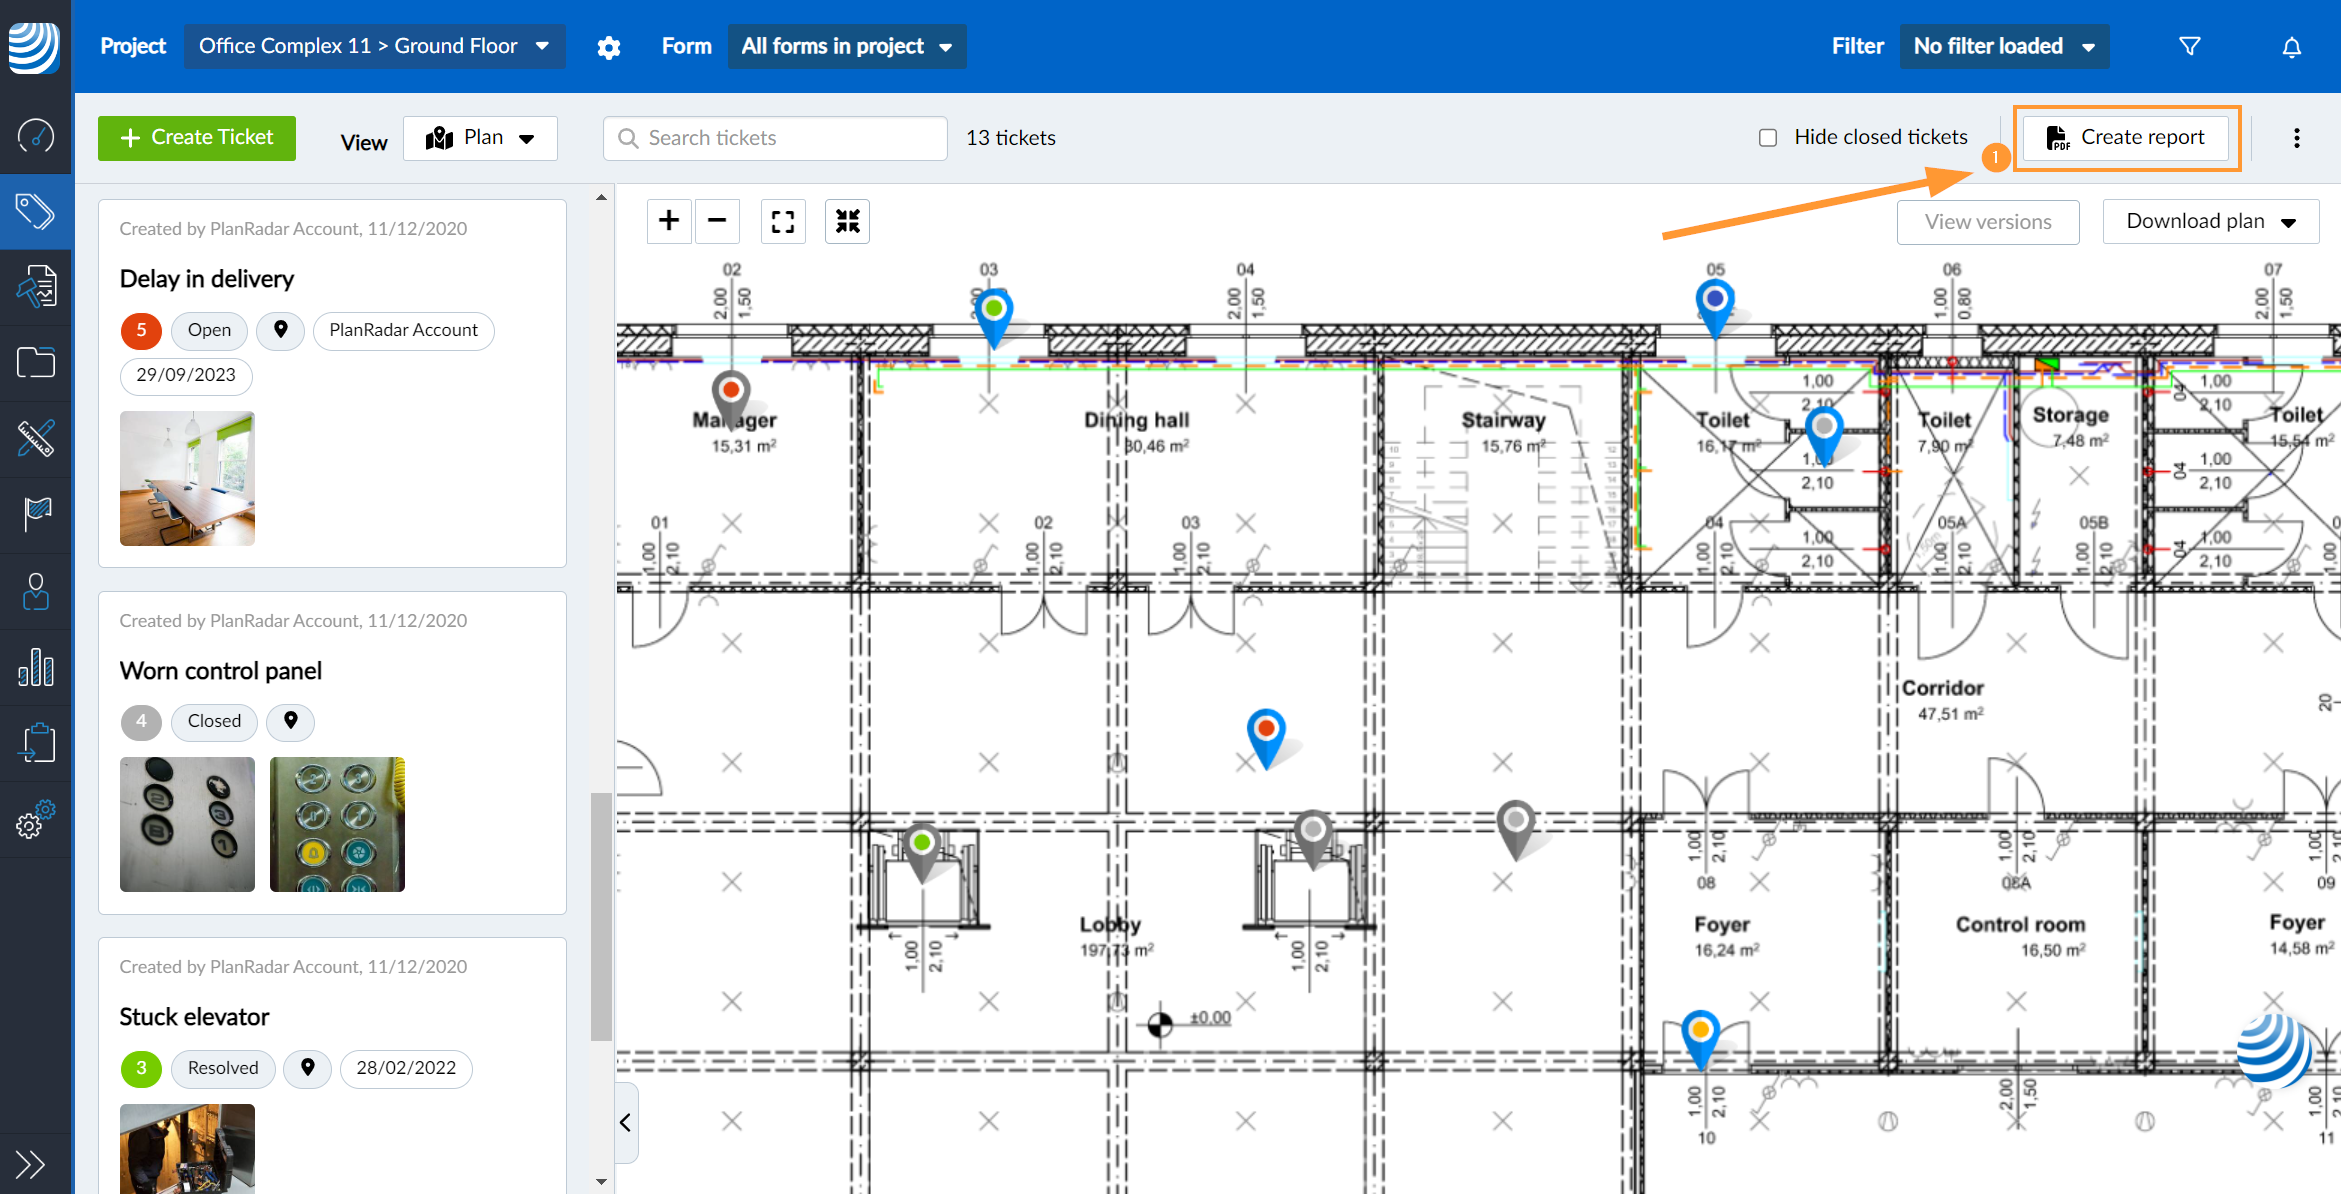This screenshot has width=2341, height=1194.
Task: Open the statistics bar chart sidebar icon
Action: click(x=36, y=667)
